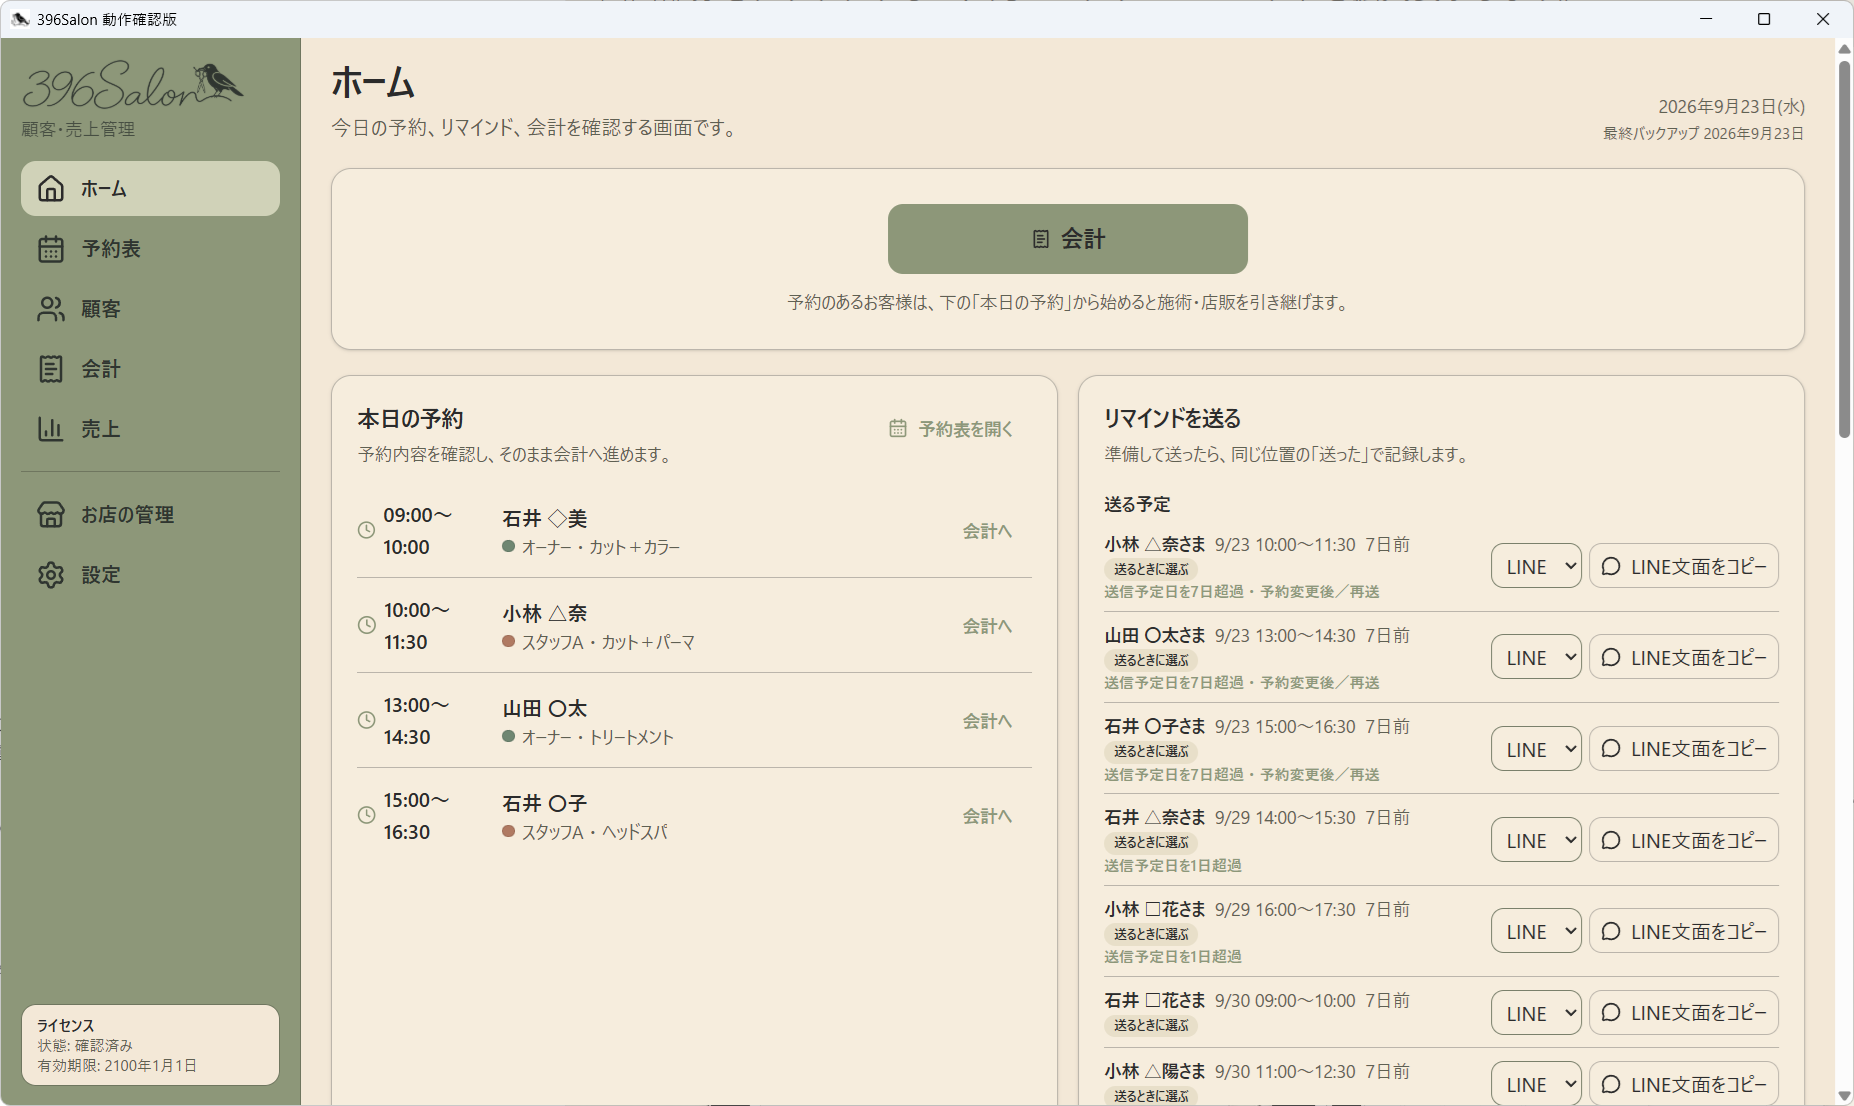Expand LINE dropdown for 小林 △奈さま
Image resolution: width=1854 pixels, height=1106 pixels.
tap(1536, 567)
